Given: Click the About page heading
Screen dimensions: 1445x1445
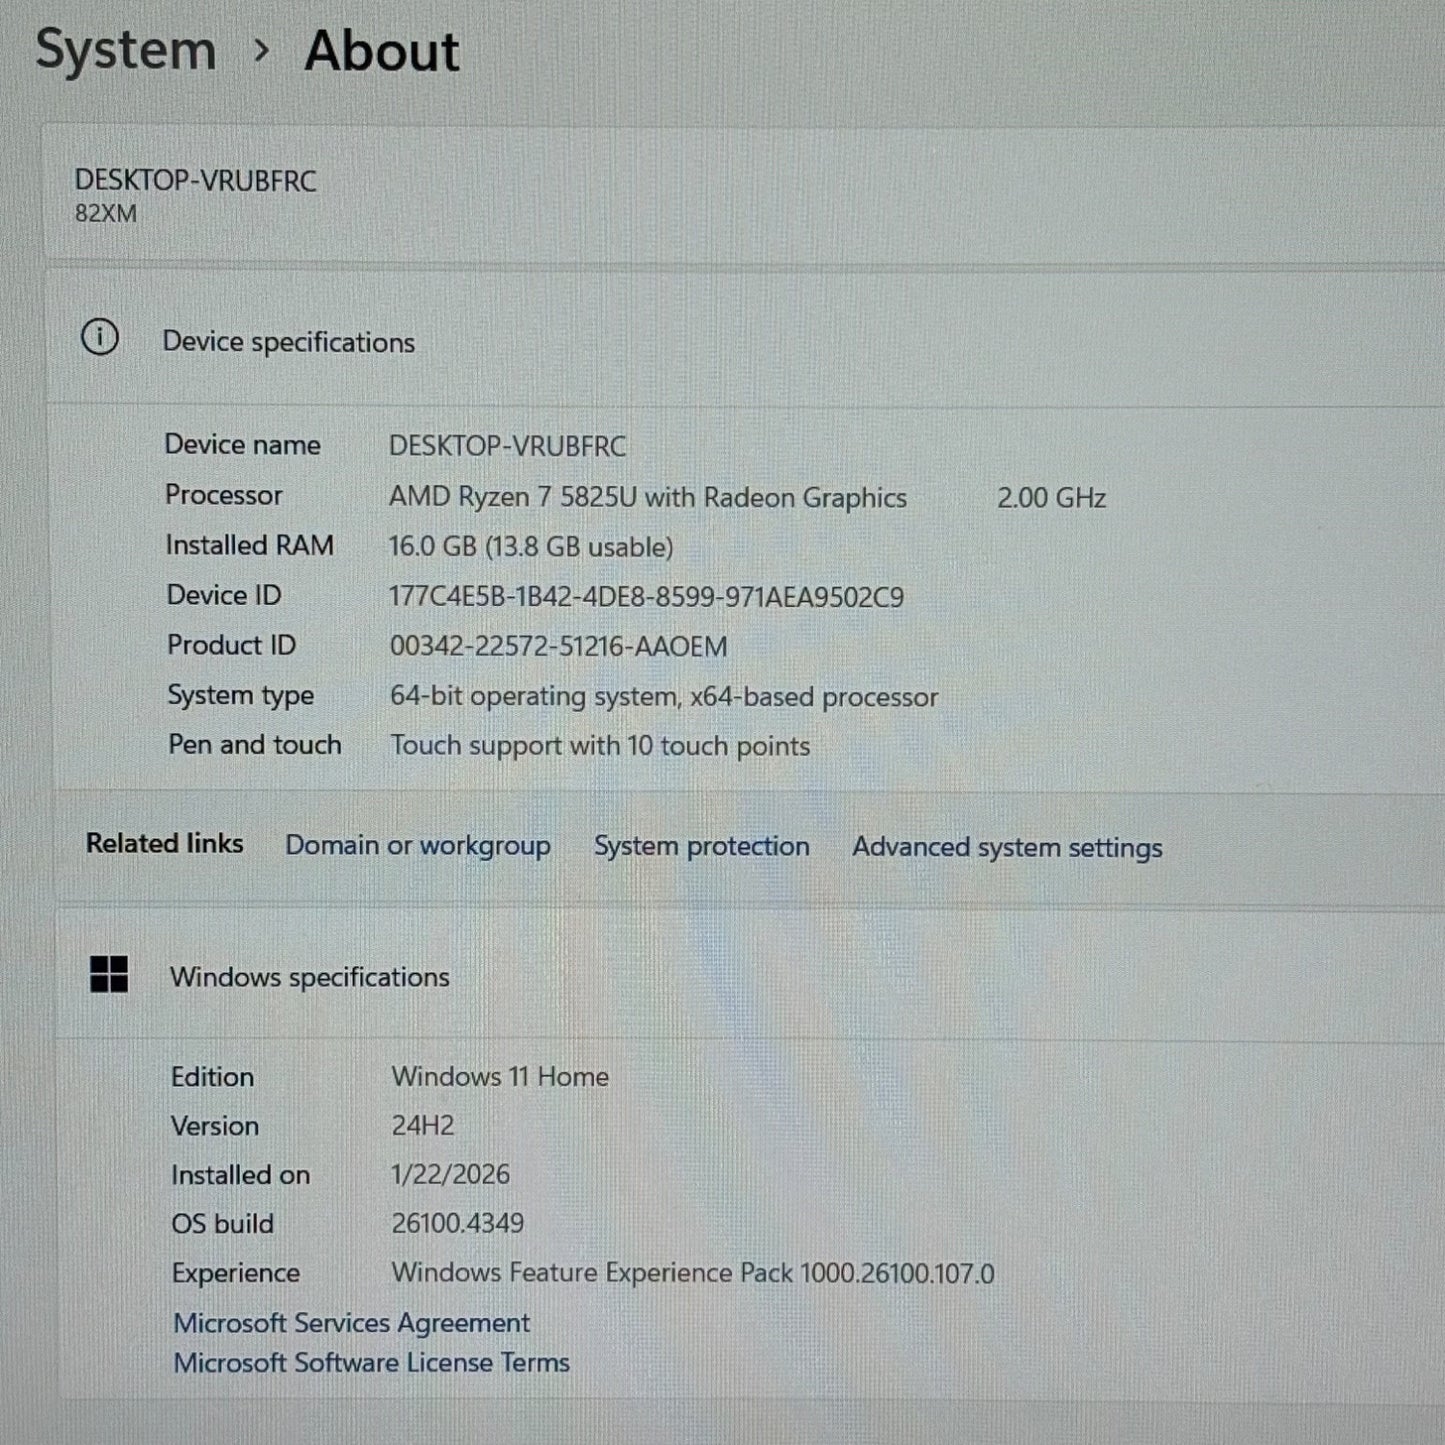Looking at the screenshot, I should (381, 51).
